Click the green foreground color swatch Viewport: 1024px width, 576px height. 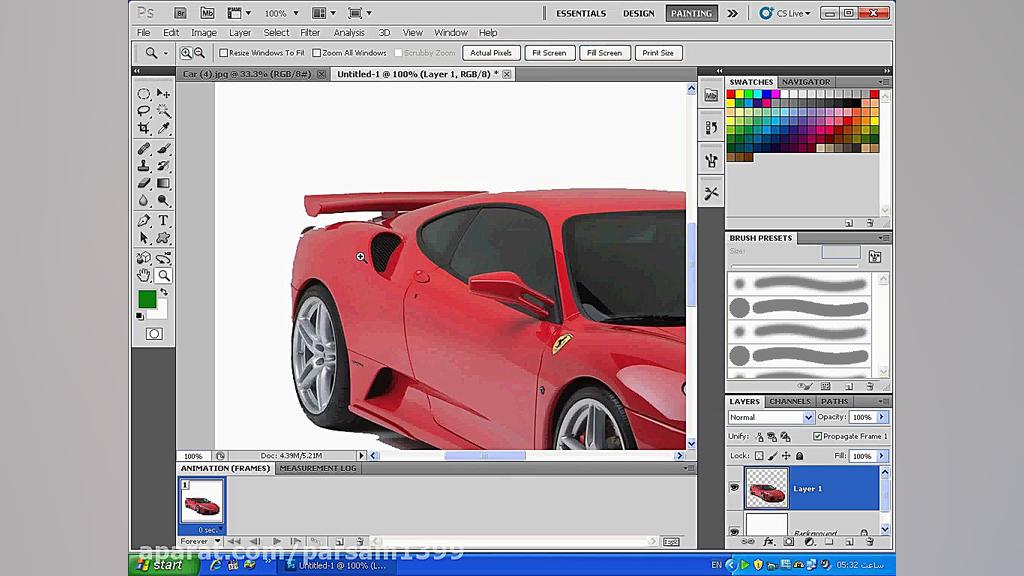point(146,300)
